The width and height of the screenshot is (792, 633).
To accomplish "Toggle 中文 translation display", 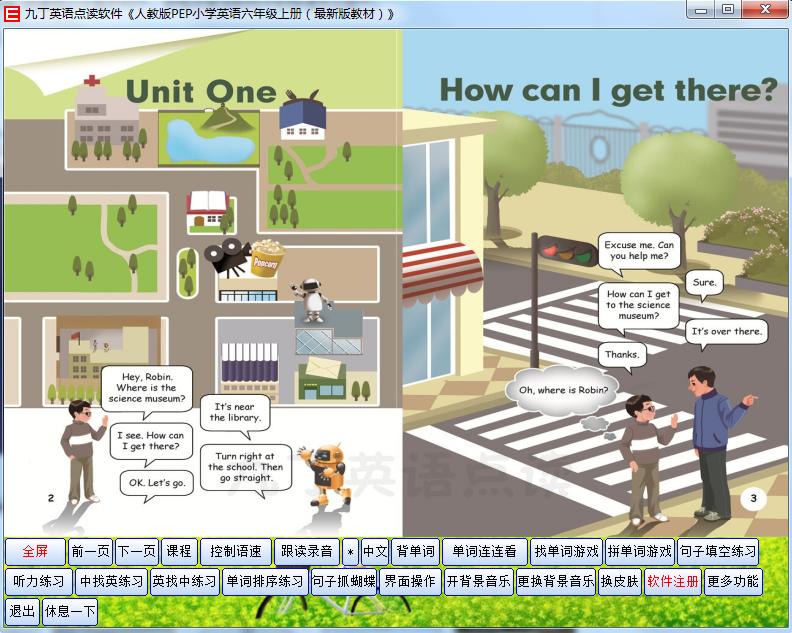I will pos(374,551).
